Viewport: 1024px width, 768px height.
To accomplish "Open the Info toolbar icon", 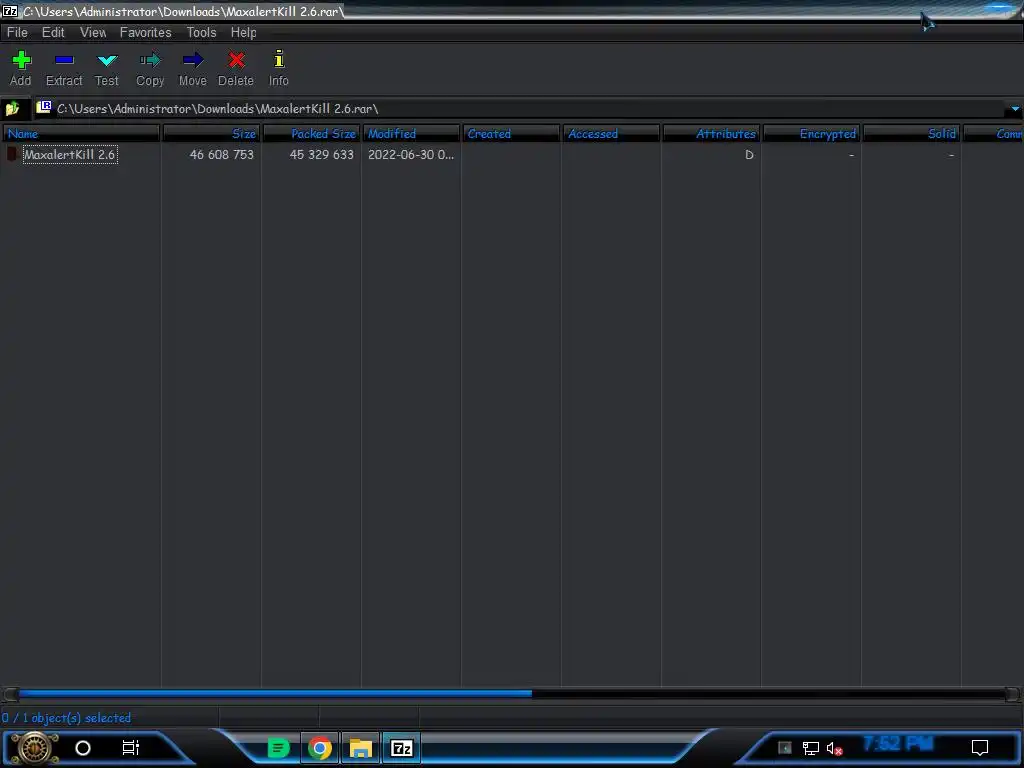I will [279, 67].
